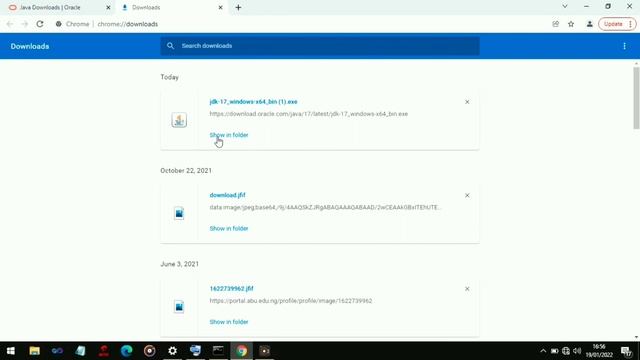Click the Downloads page title

[x=30, y=47]
